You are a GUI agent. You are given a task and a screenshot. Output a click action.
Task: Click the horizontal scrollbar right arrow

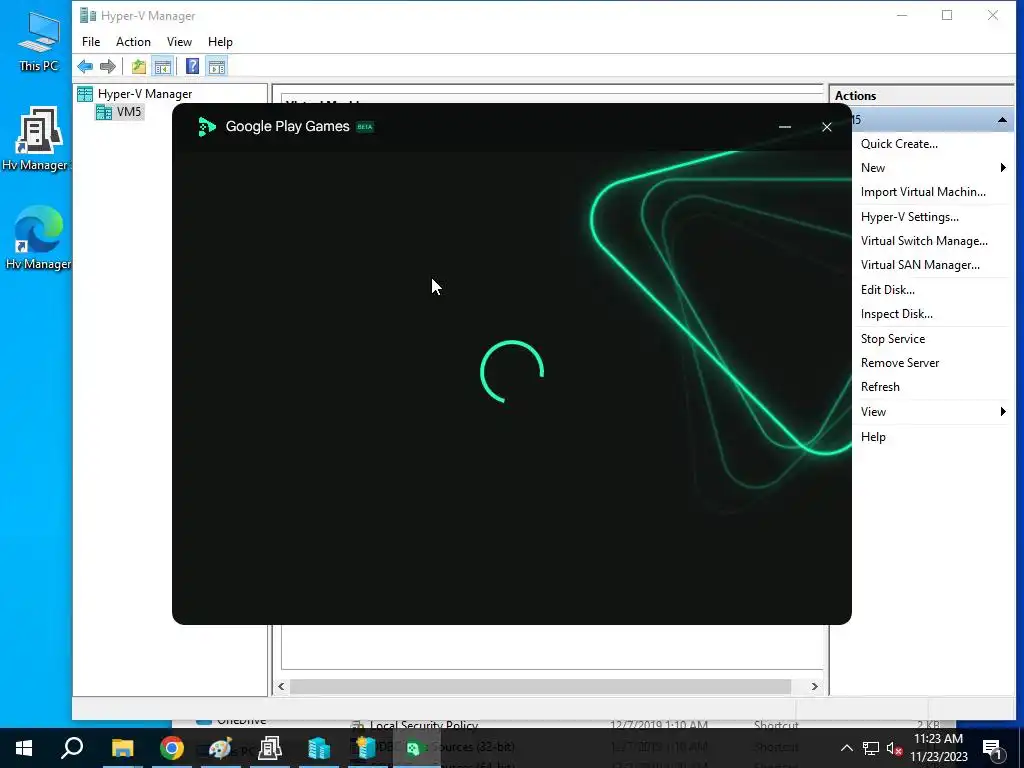[x=814, y=686]
